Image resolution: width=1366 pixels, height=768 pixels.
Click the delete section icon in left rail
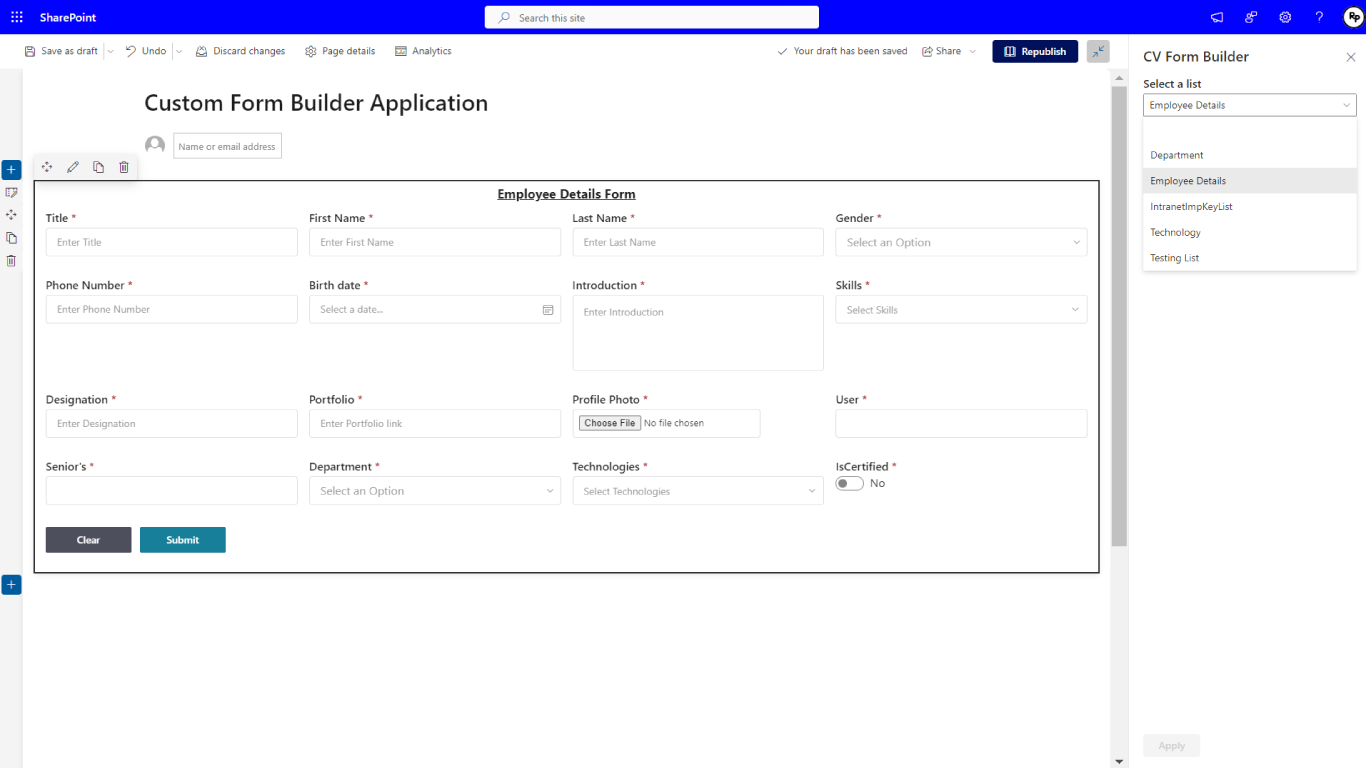tap(11, 261)
